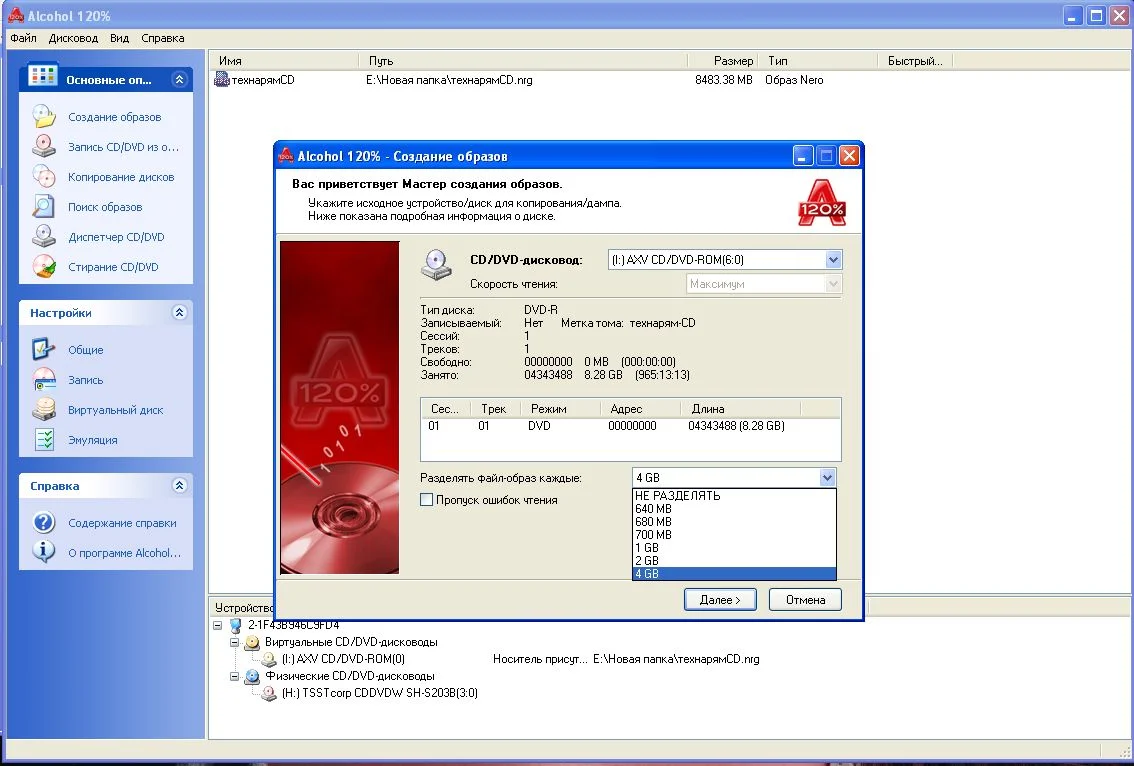
Task: Click the О программе Alcohol info icon
Action: (44, 552)
